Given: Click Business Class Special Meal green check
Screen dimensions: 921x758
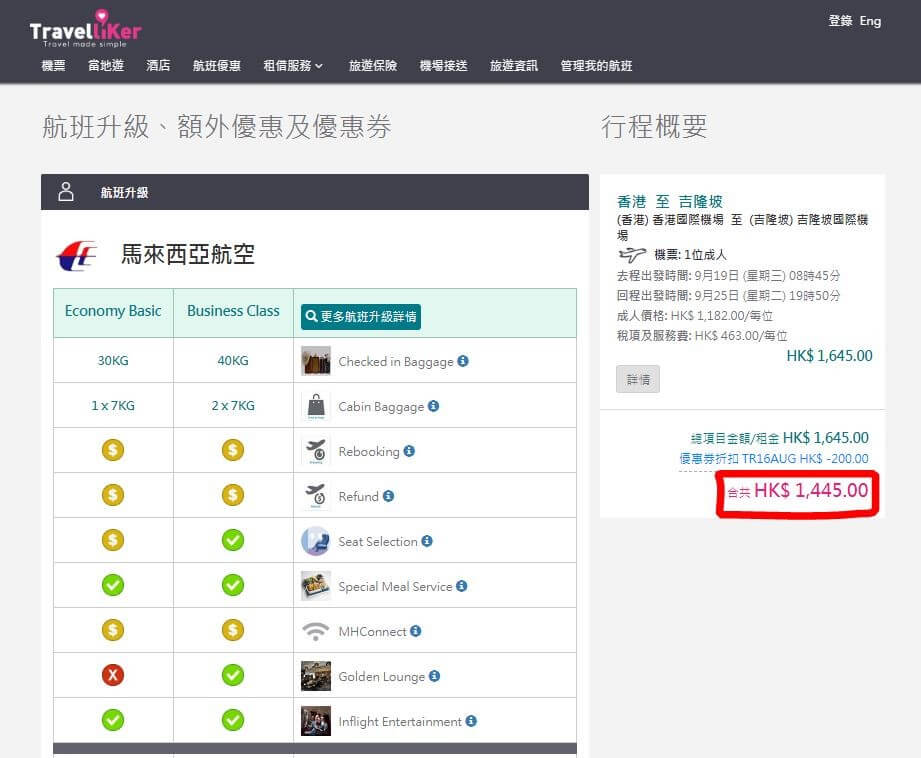Looking at the screenshot, I should tap(233, 585).
